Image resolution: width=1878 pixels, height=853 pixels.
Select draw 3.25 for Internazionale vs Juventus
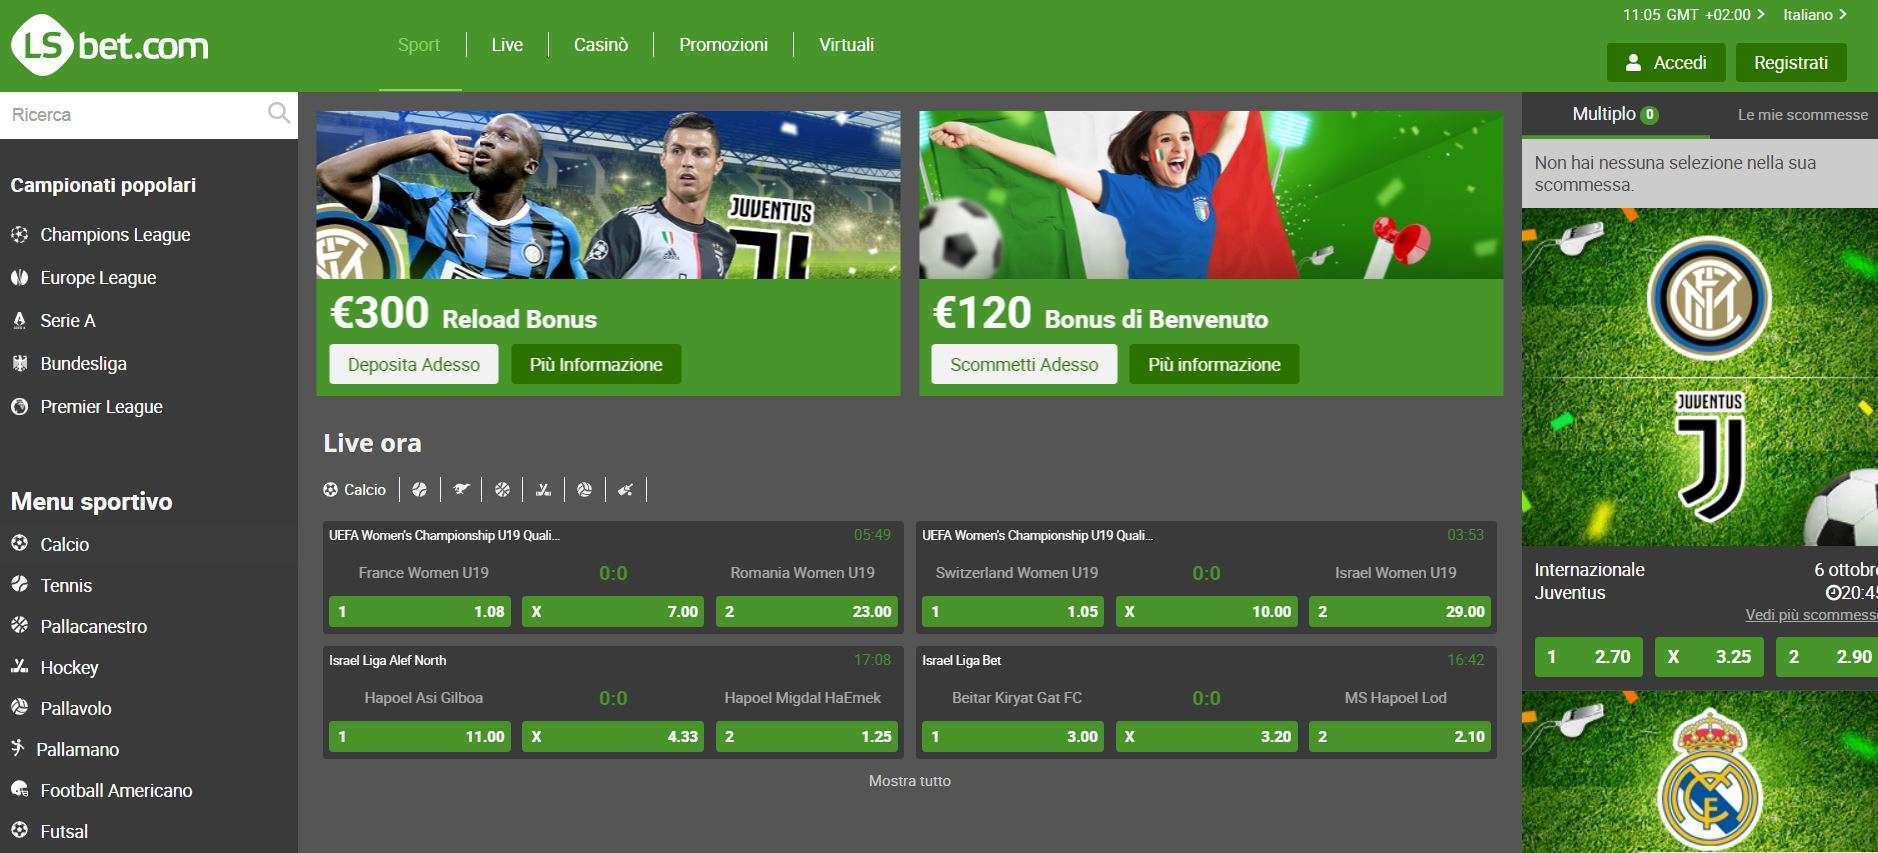(x=1709, y=657)
